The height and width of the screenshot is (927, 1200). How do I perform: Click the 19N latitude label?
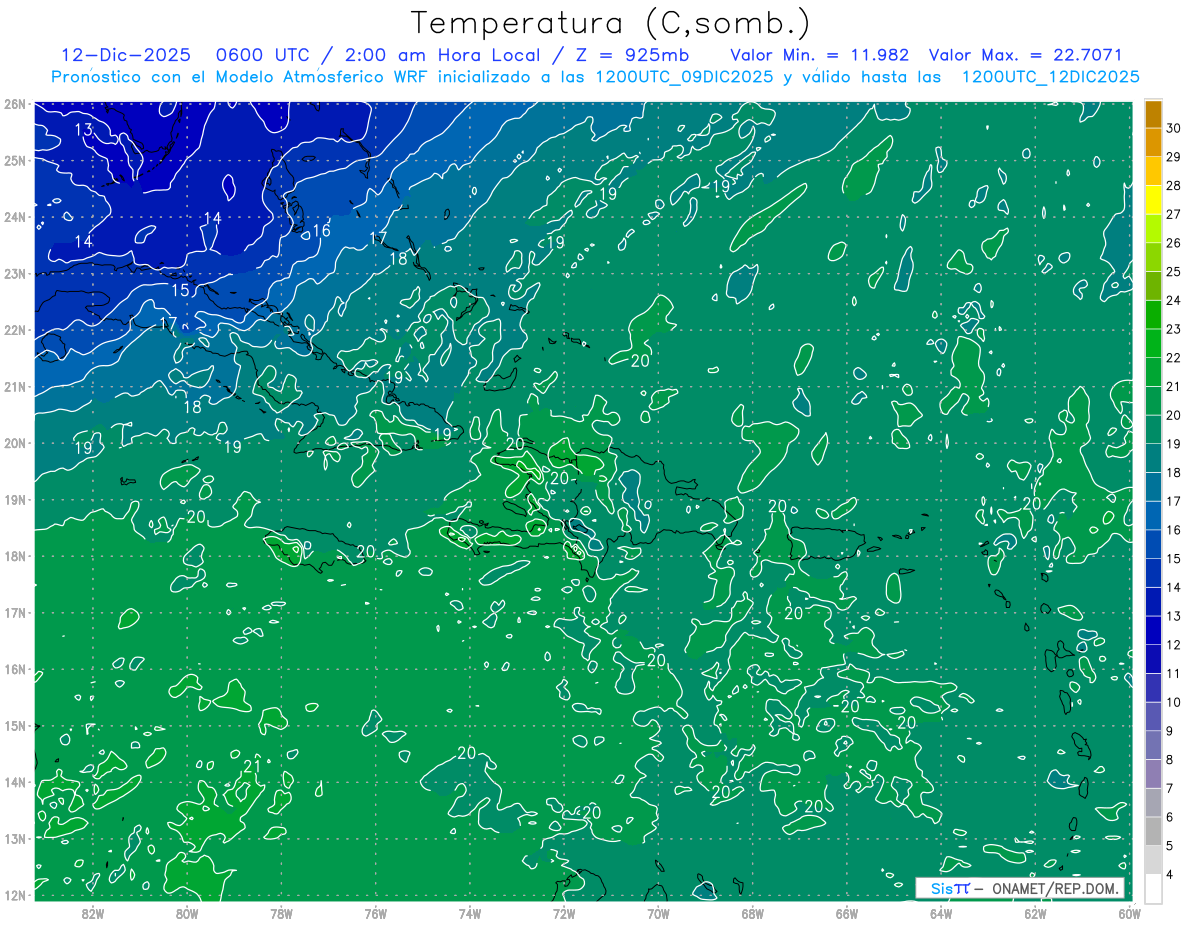[x=14, y=499]
